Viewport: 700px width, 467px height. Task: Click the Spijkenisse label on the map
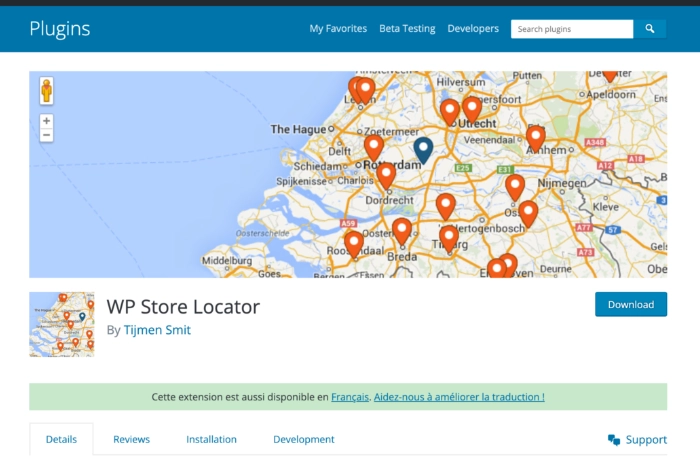click(x=301, y=181)
